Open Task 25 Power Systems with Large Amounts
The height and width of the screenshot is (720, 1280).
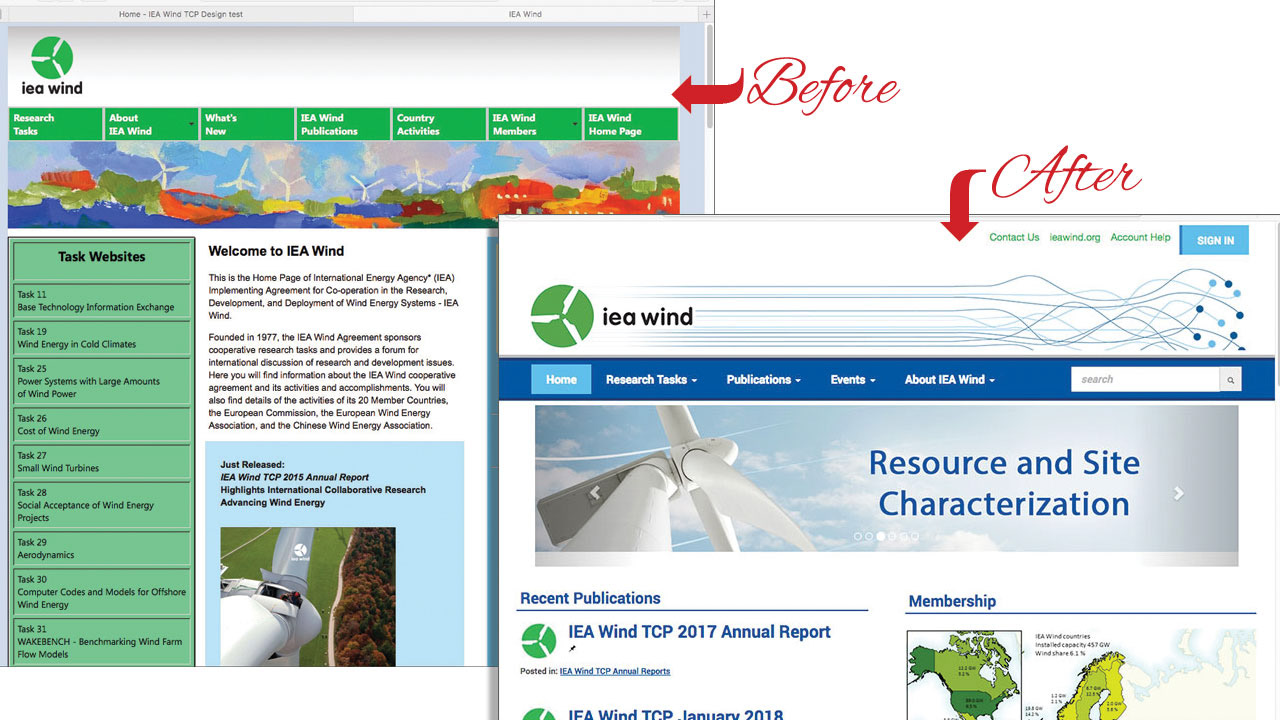[x=101, y=381]
